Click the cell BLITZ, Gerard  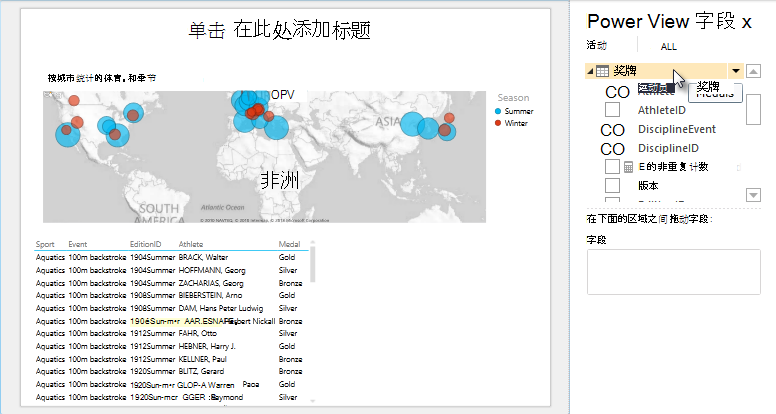pyautogui.click(x=201, y=371)
